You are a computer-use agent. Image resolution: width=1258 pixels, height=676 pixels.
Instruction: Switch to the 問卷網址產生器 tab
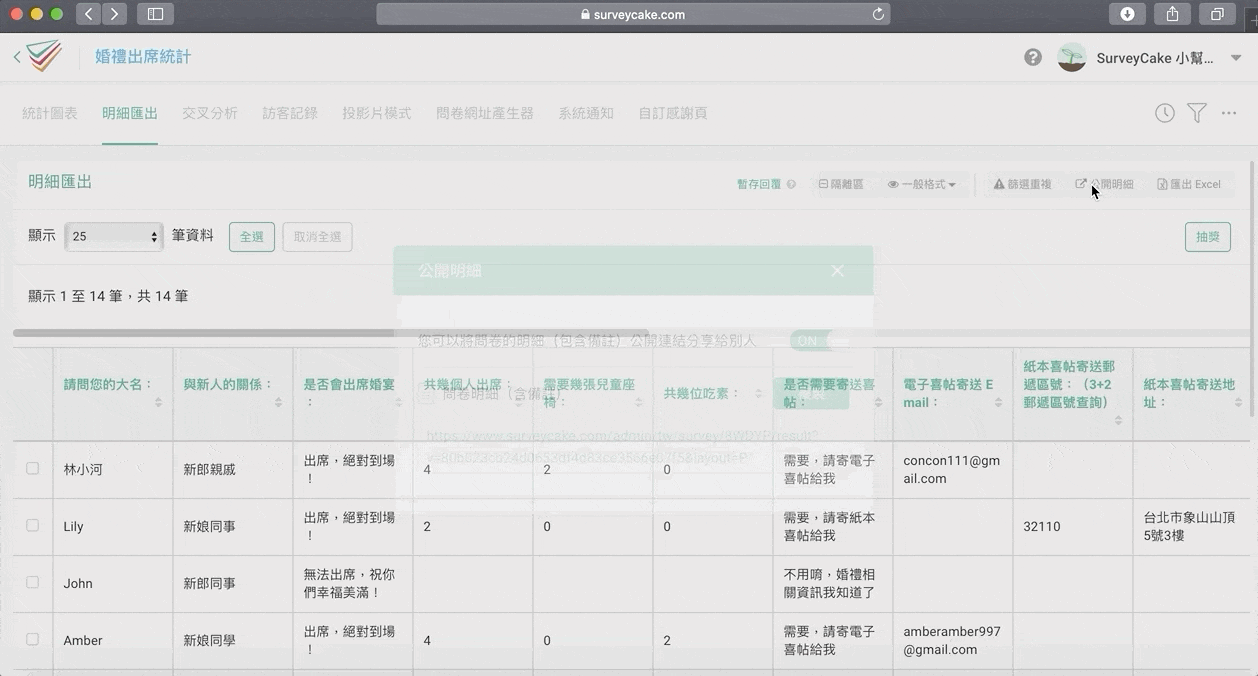[485, 113]
